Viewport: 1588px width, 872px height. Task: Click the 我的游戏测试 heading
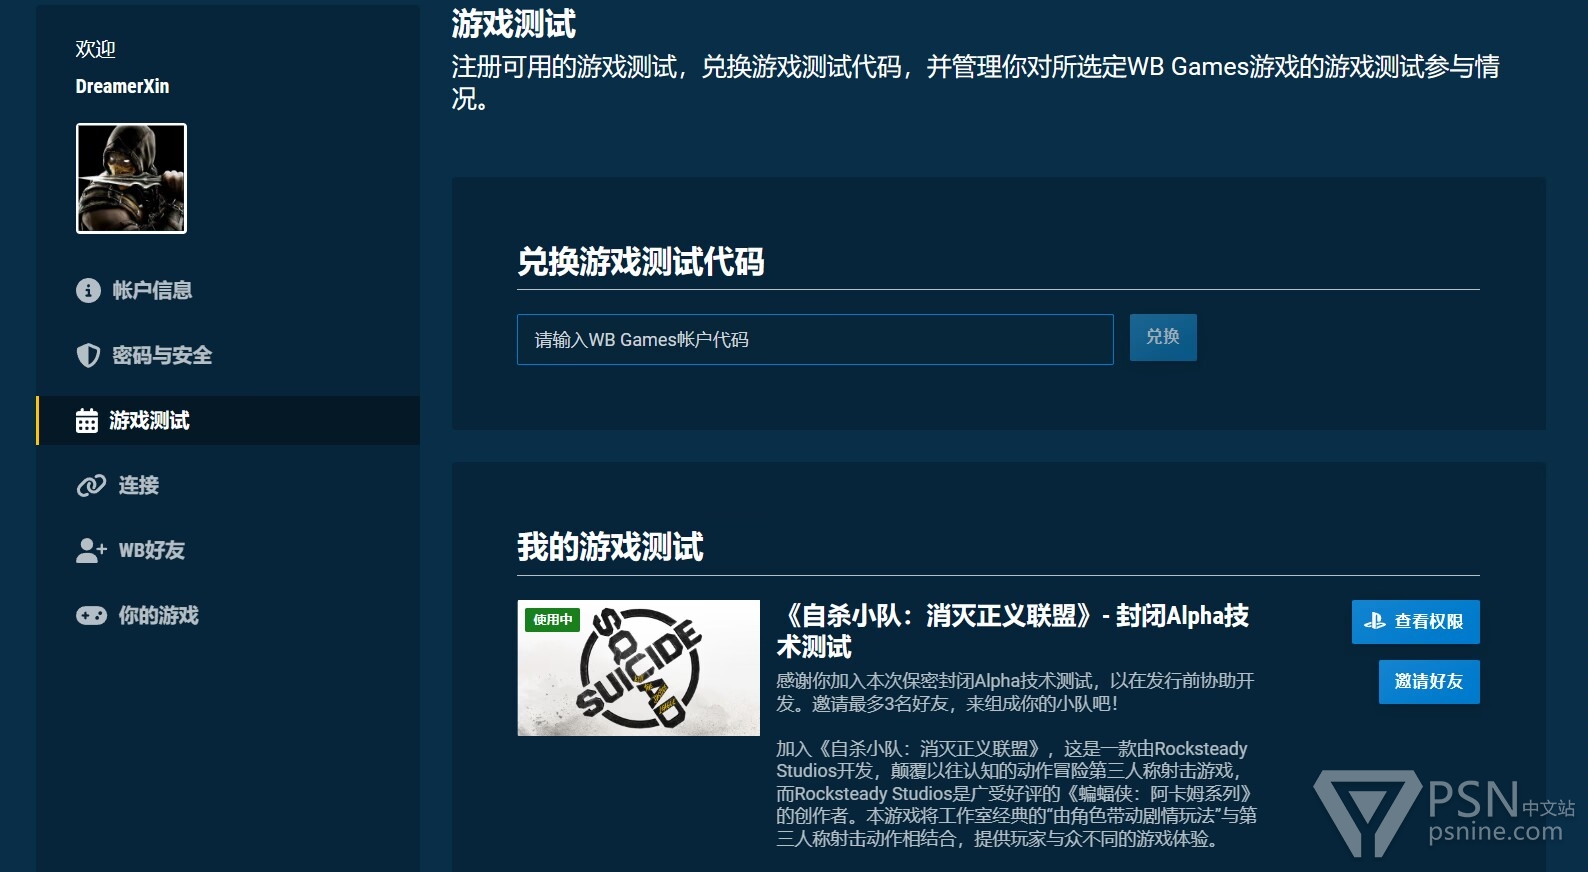[610, 547]
